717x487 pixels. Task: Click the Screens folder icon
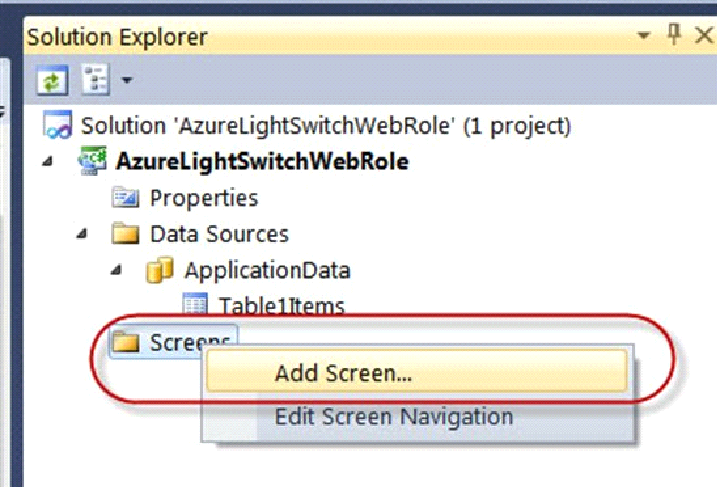pos(126,343)
